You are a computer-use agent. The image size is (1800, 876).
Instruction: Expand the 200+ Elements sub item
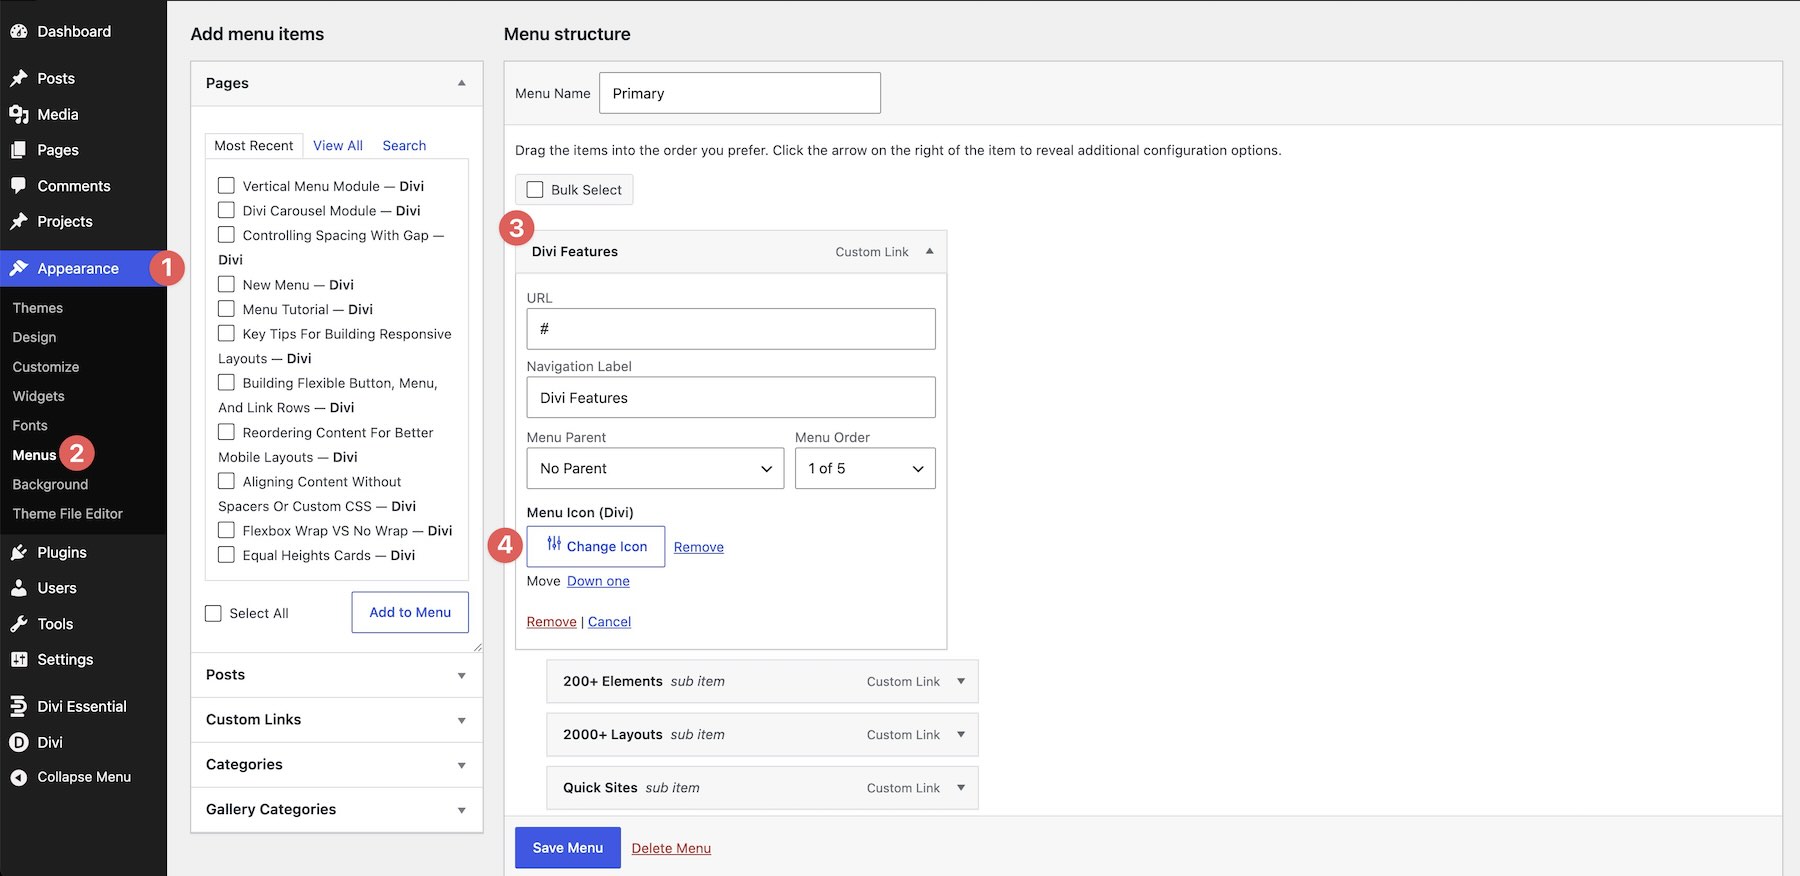click(961, 681)
